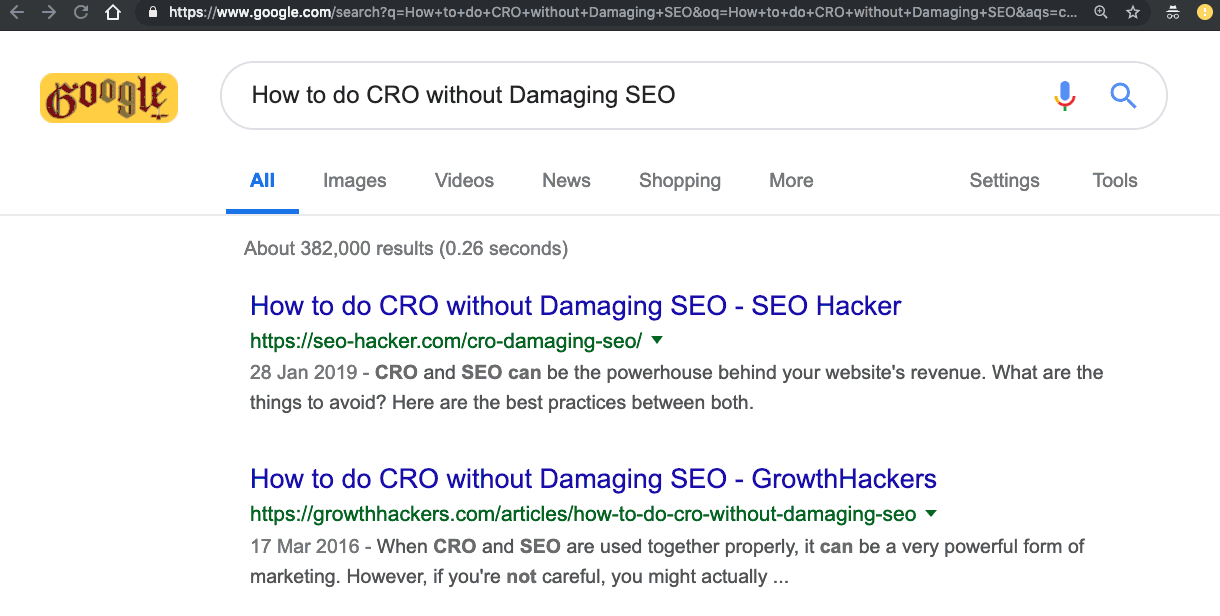Viewport: 1220px width, 616px height.
Task: Select the Shopping results tab
Action: [680, 180]
